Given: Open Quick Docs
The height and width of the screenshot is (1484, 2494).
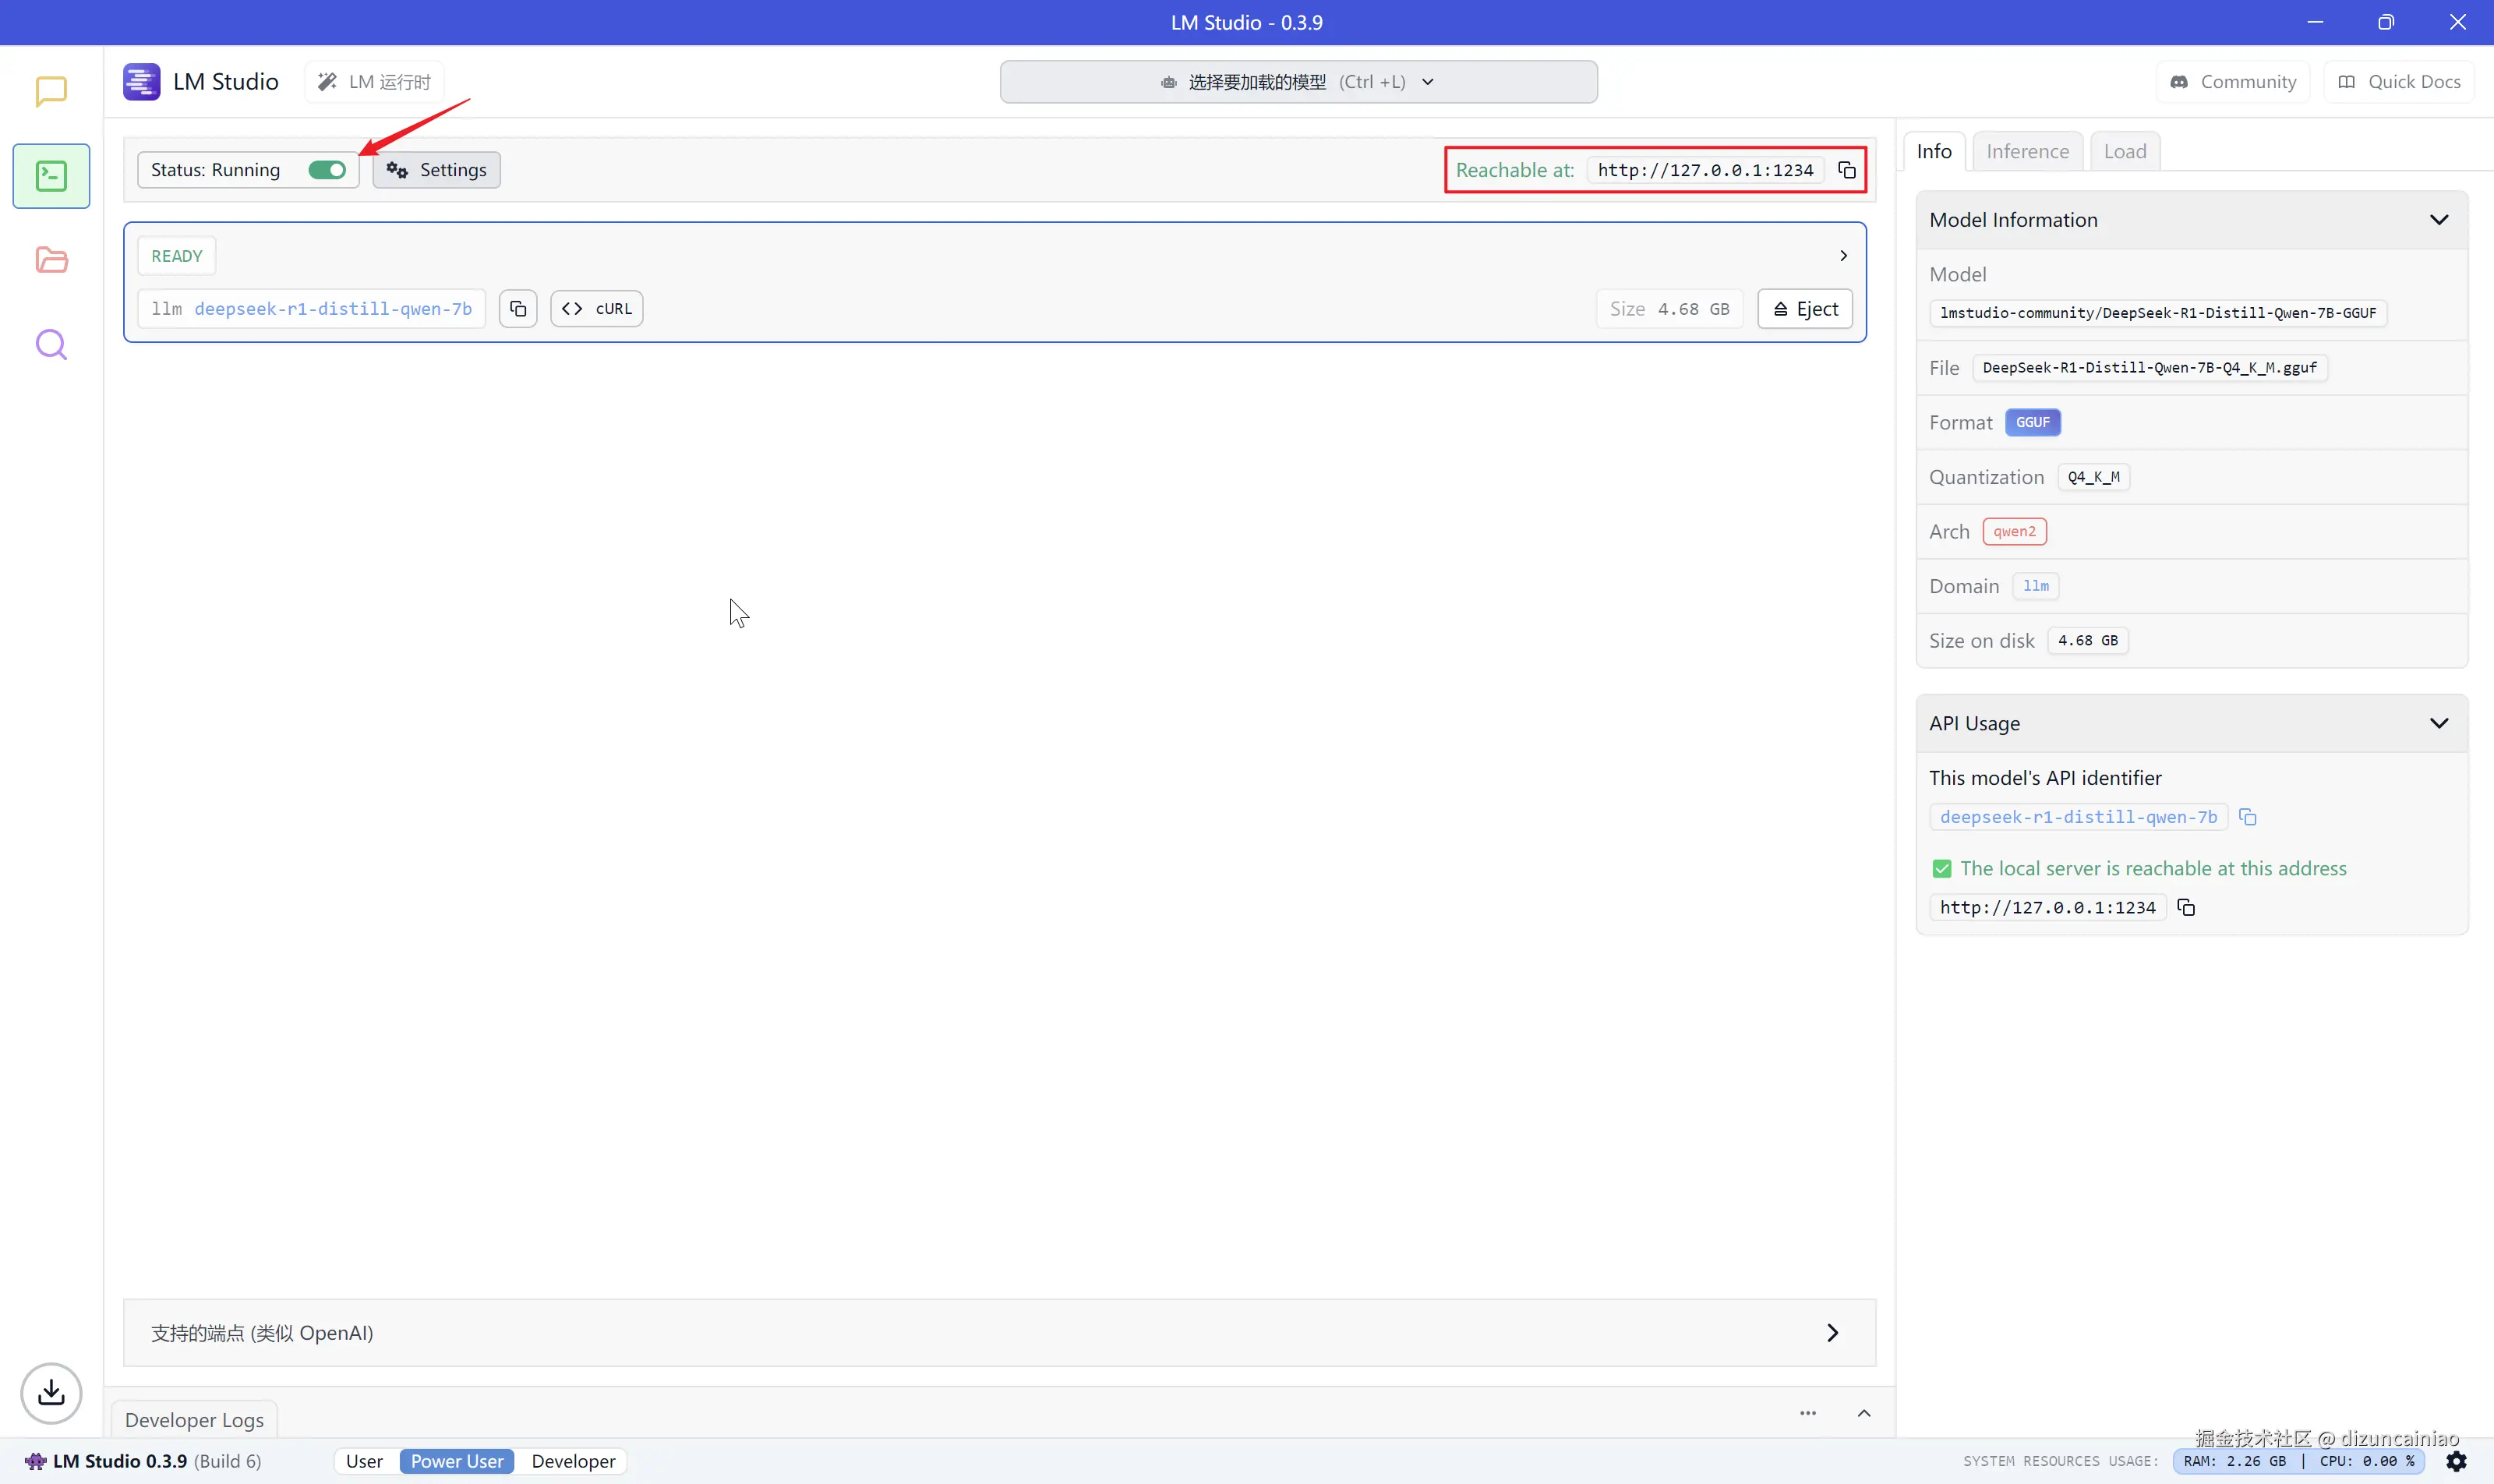Looking at the screenshot, I should point(2399,82).
